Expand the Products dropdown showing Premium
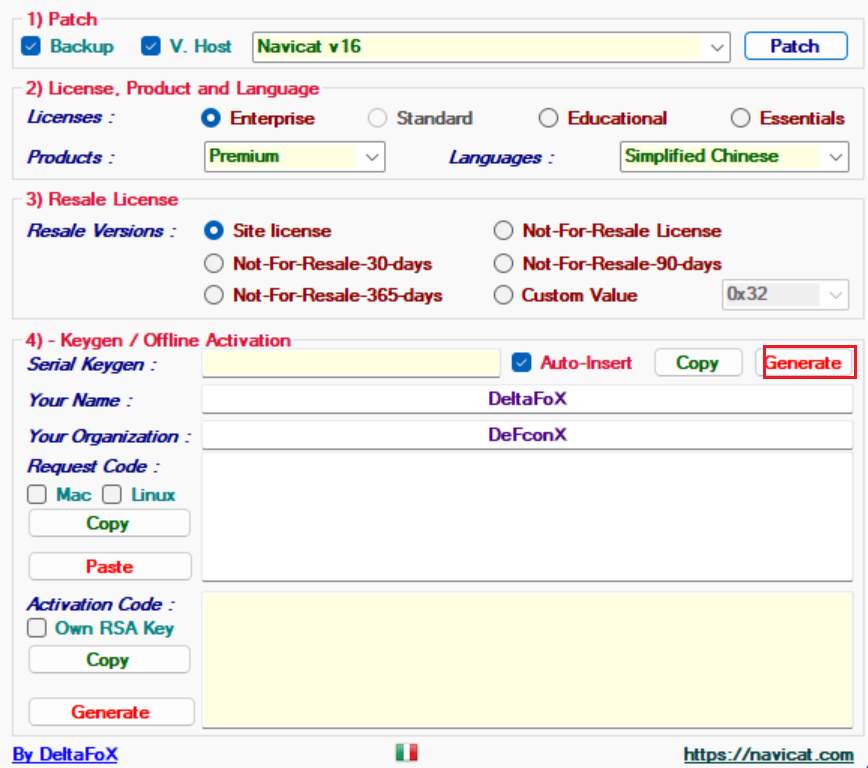This screenshot has height=768, width=868. point(373,157)
